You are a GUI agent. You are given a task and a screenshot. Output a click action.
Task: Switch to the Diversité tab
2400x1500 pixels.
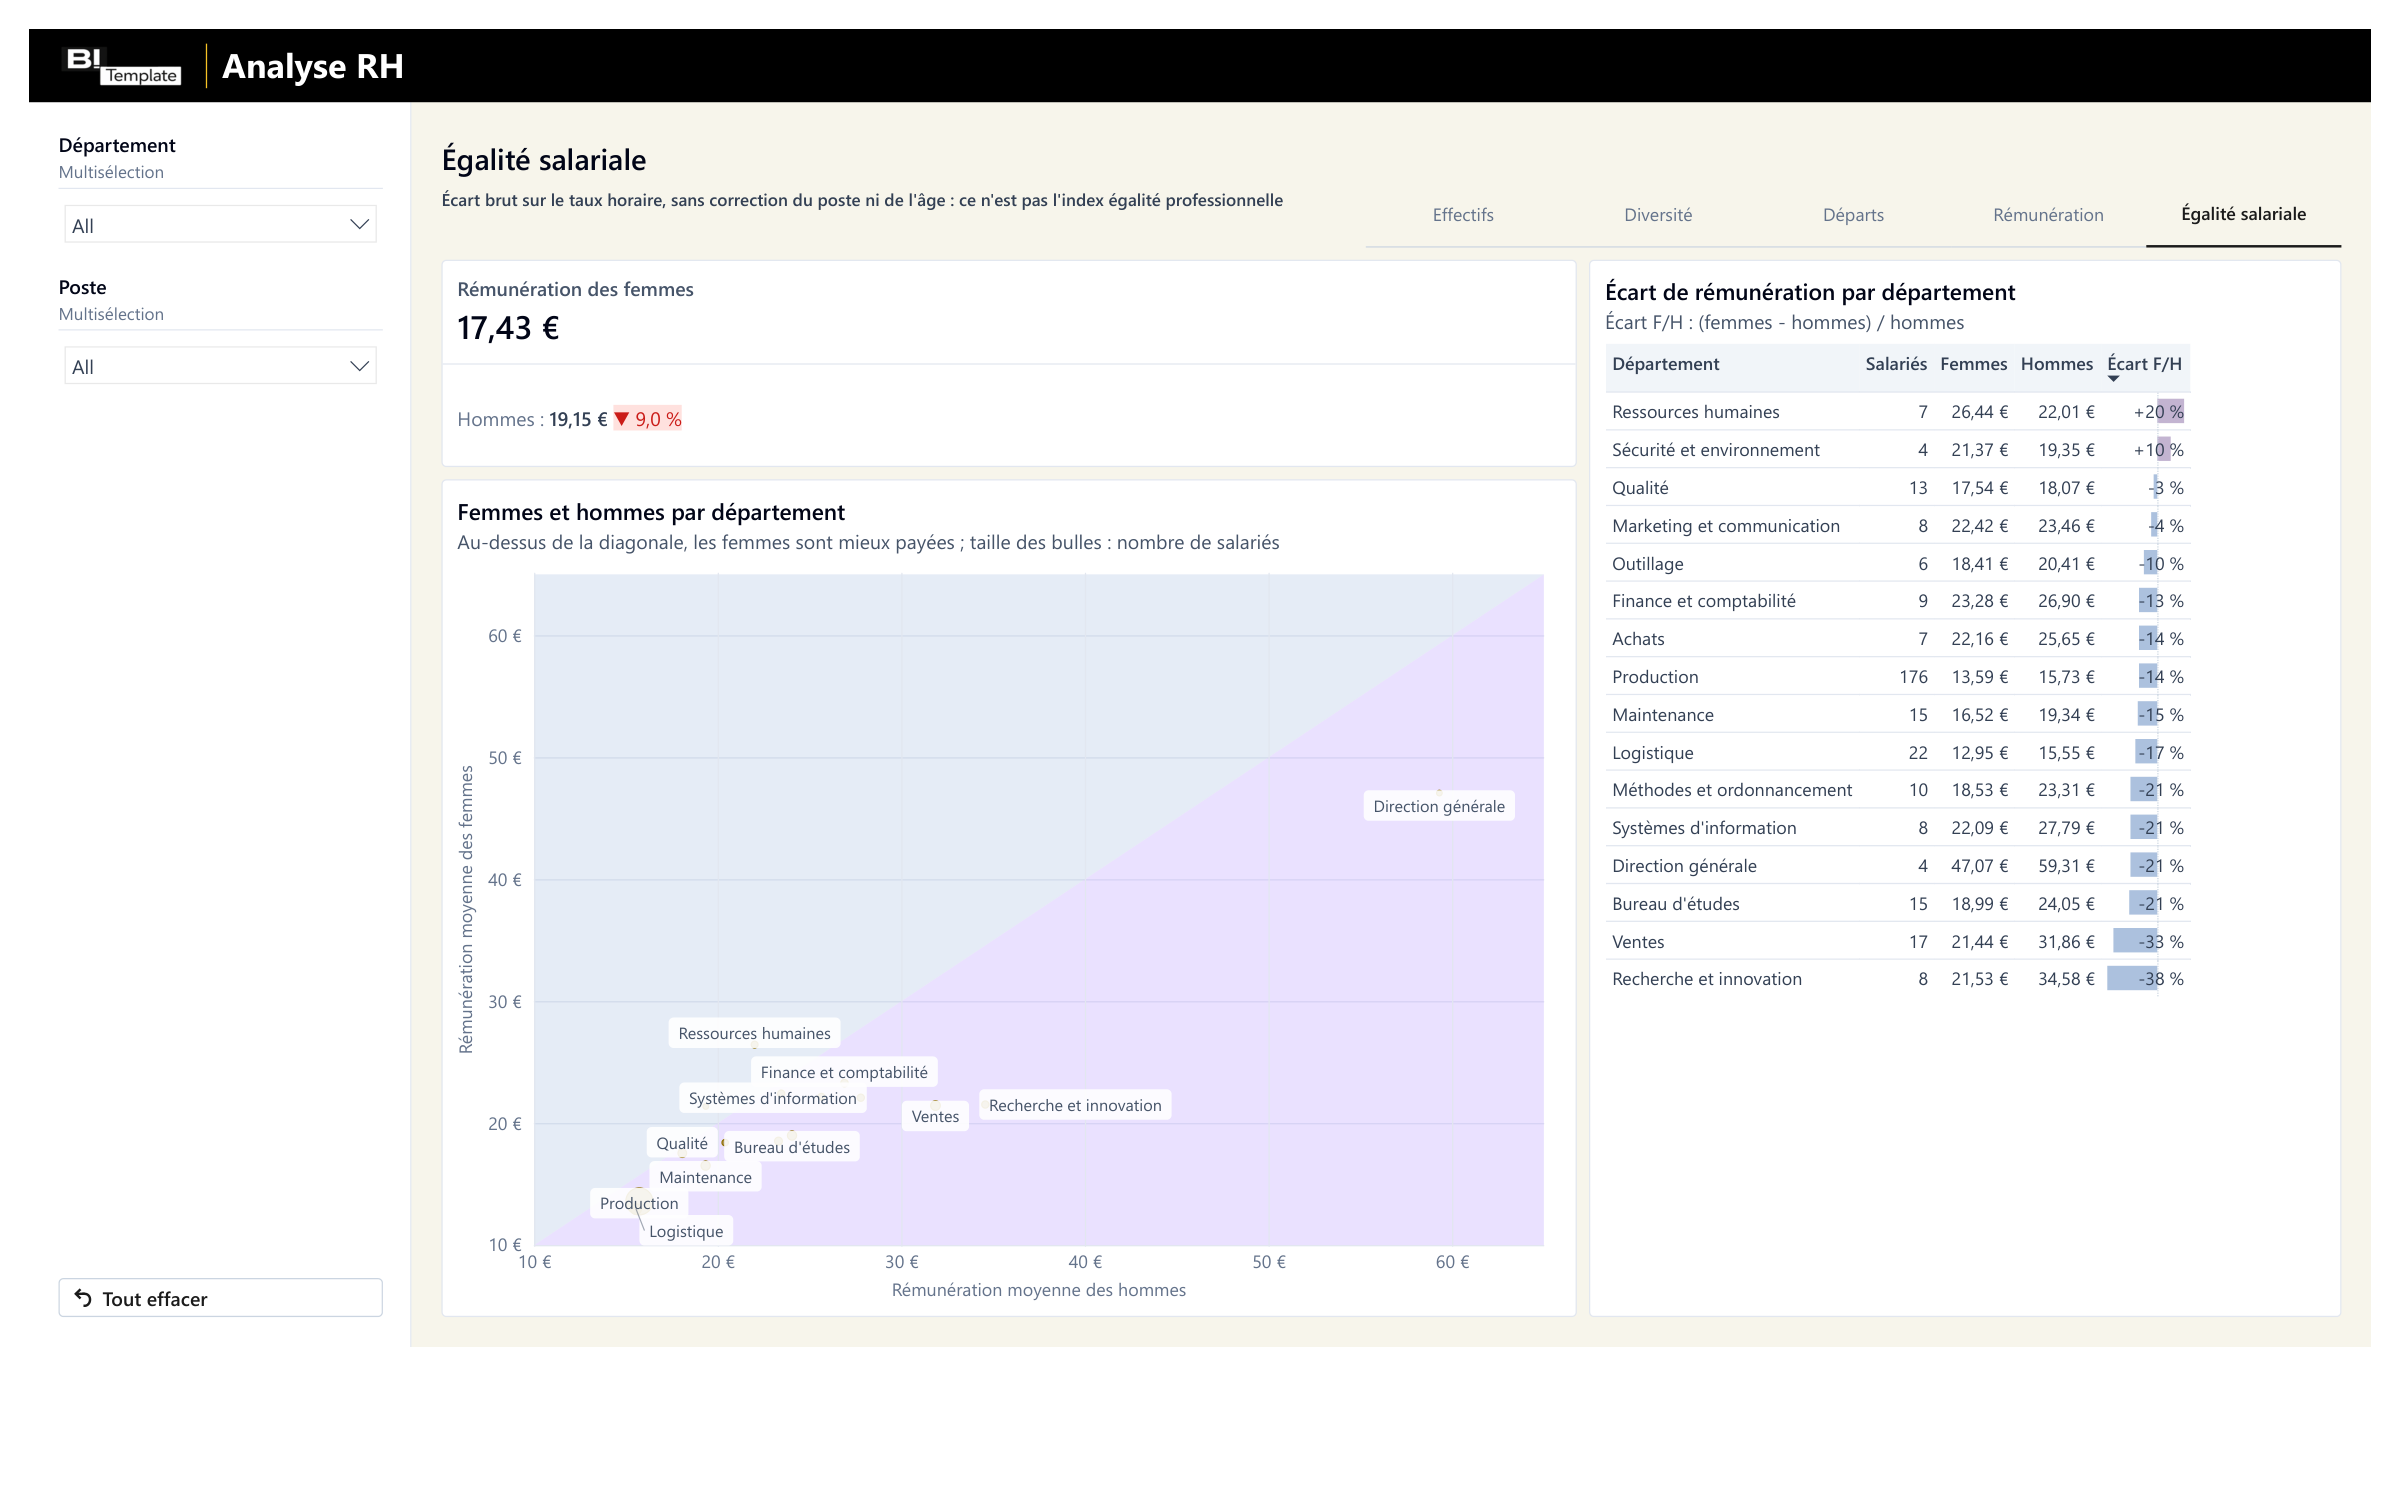point(1658,215)
